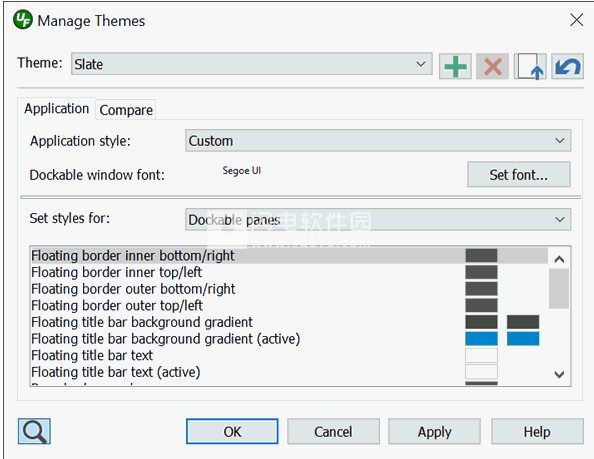Delete theme using the red X icon
Screen dimensions: 594x459
pyautogui.click(x=492, y=66)
